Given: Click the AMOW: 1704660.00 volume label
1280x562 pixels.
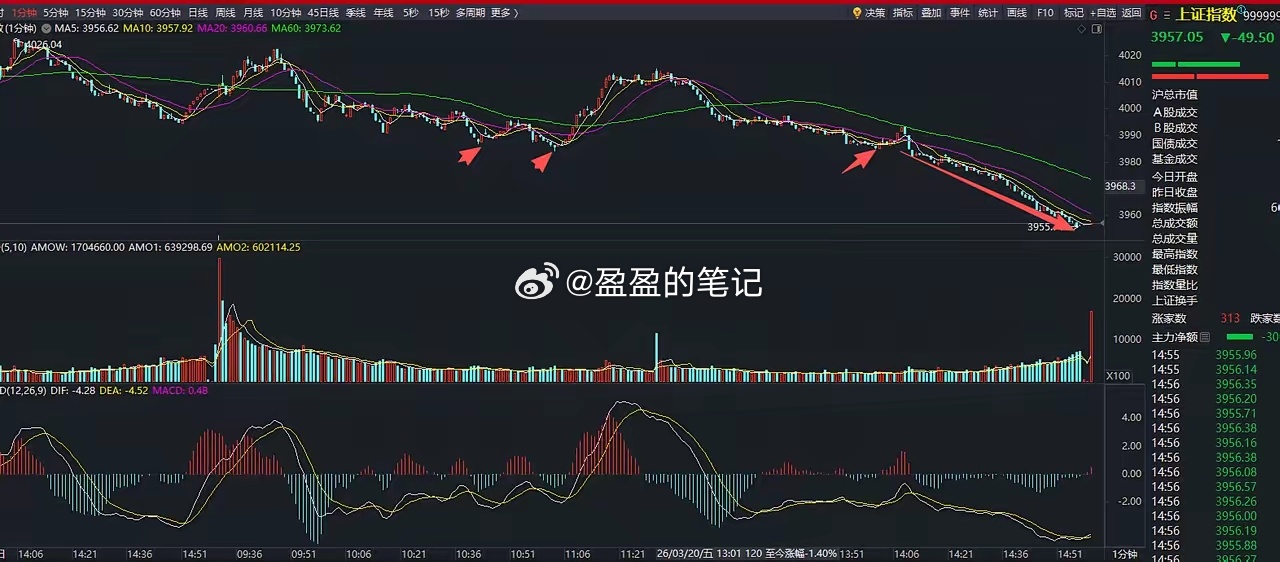Looking at the screenshot, I should (x=79, y=247).
